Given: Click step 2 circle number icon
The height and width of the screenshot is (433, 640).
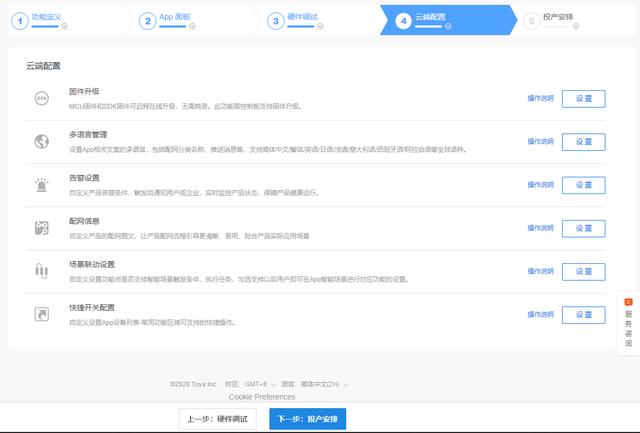Looking at the screenshot, I should click(147, 21).
